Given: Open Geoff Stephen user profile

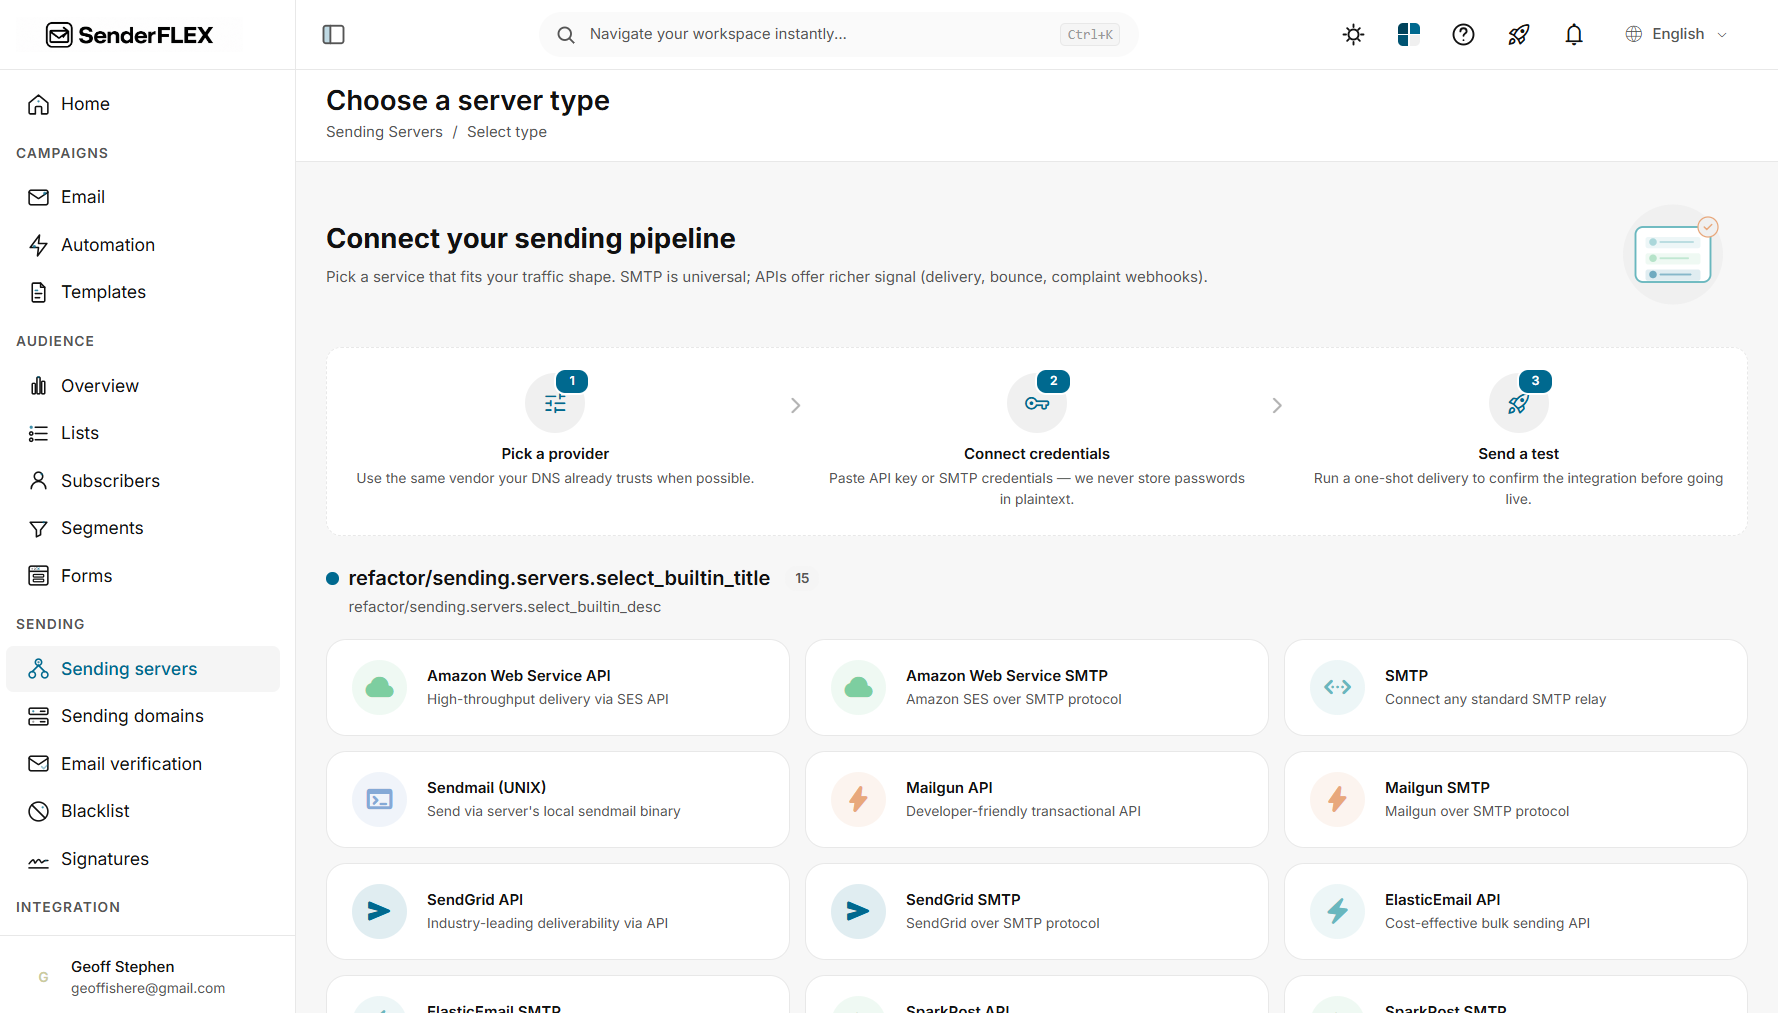Looking at the screenshot, I should click(x=147, y=977).
